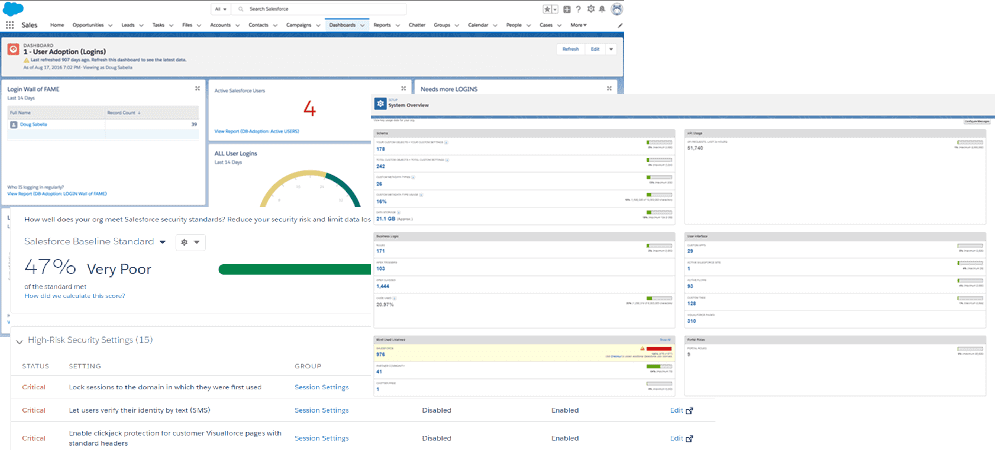1003x475 pixels.
Task: Open the Accounts tab chevron menu
Action: [x=237, y=26]
